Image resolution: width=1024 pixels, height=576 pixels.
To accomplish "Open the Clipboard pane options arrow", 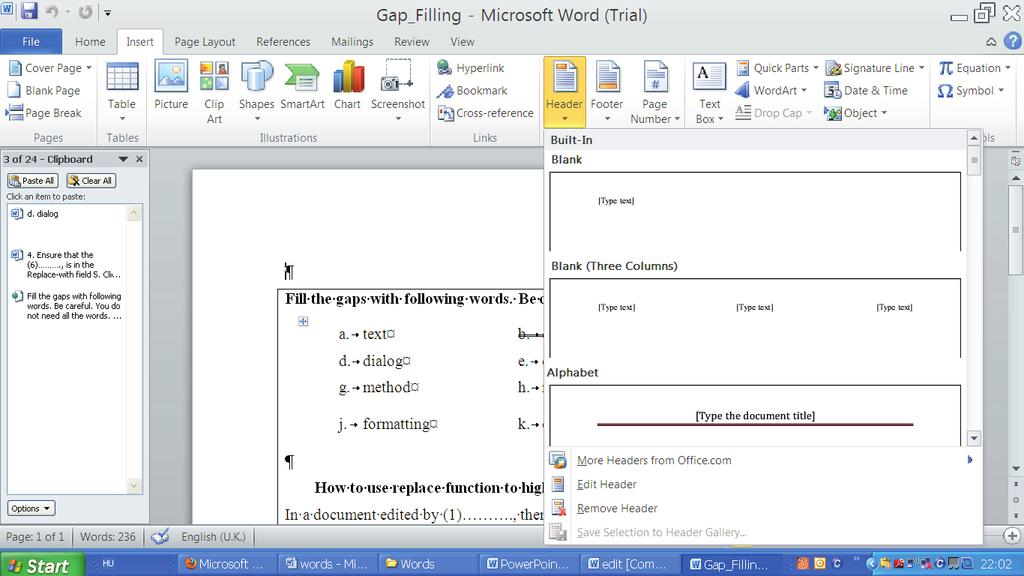I will (x=123, y=159).
